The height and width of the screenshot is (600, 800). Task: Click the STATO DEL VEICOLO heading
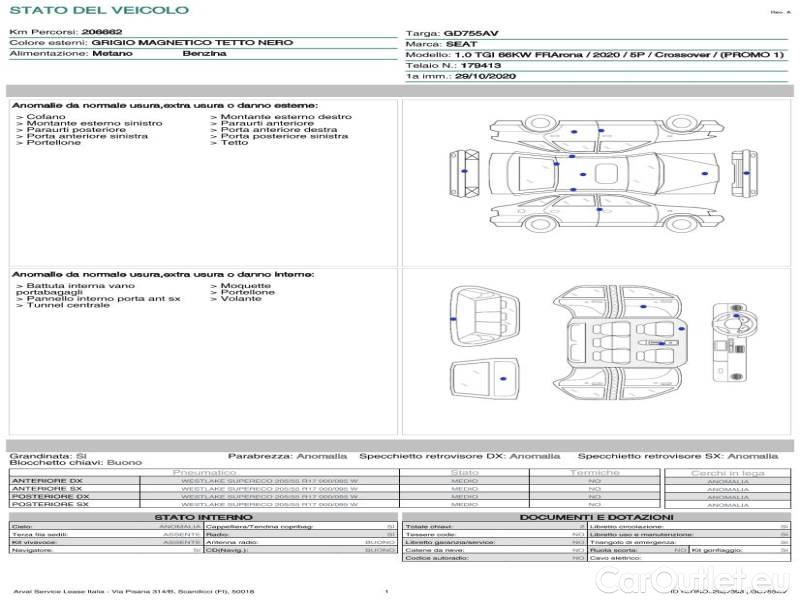(98, 10)
